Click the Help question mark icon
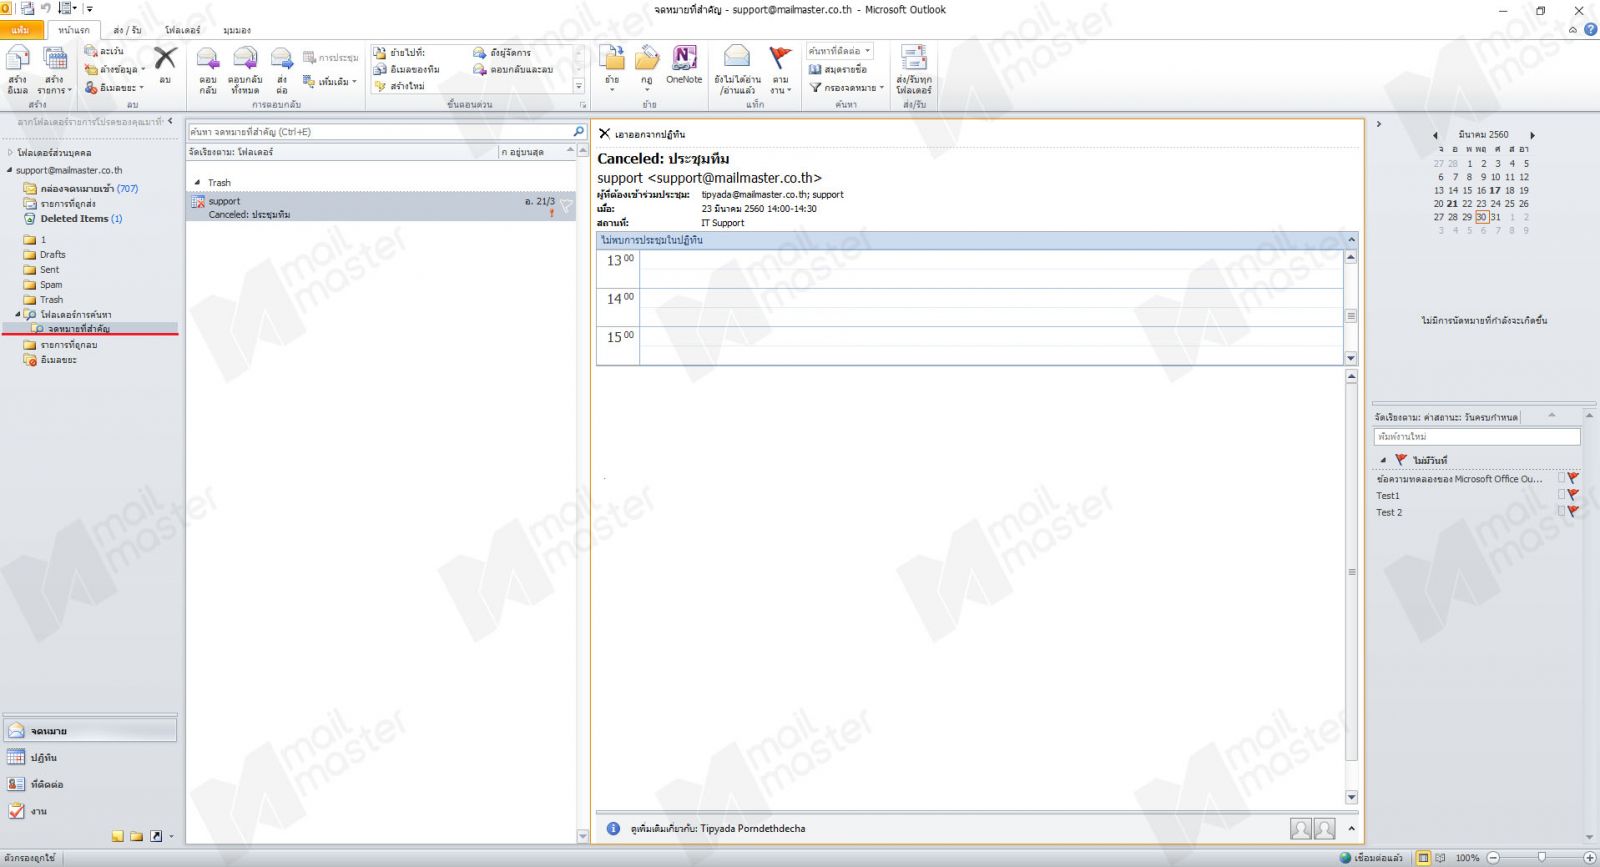This screenshot has width=1600, height=867. tap(1590, 29)
